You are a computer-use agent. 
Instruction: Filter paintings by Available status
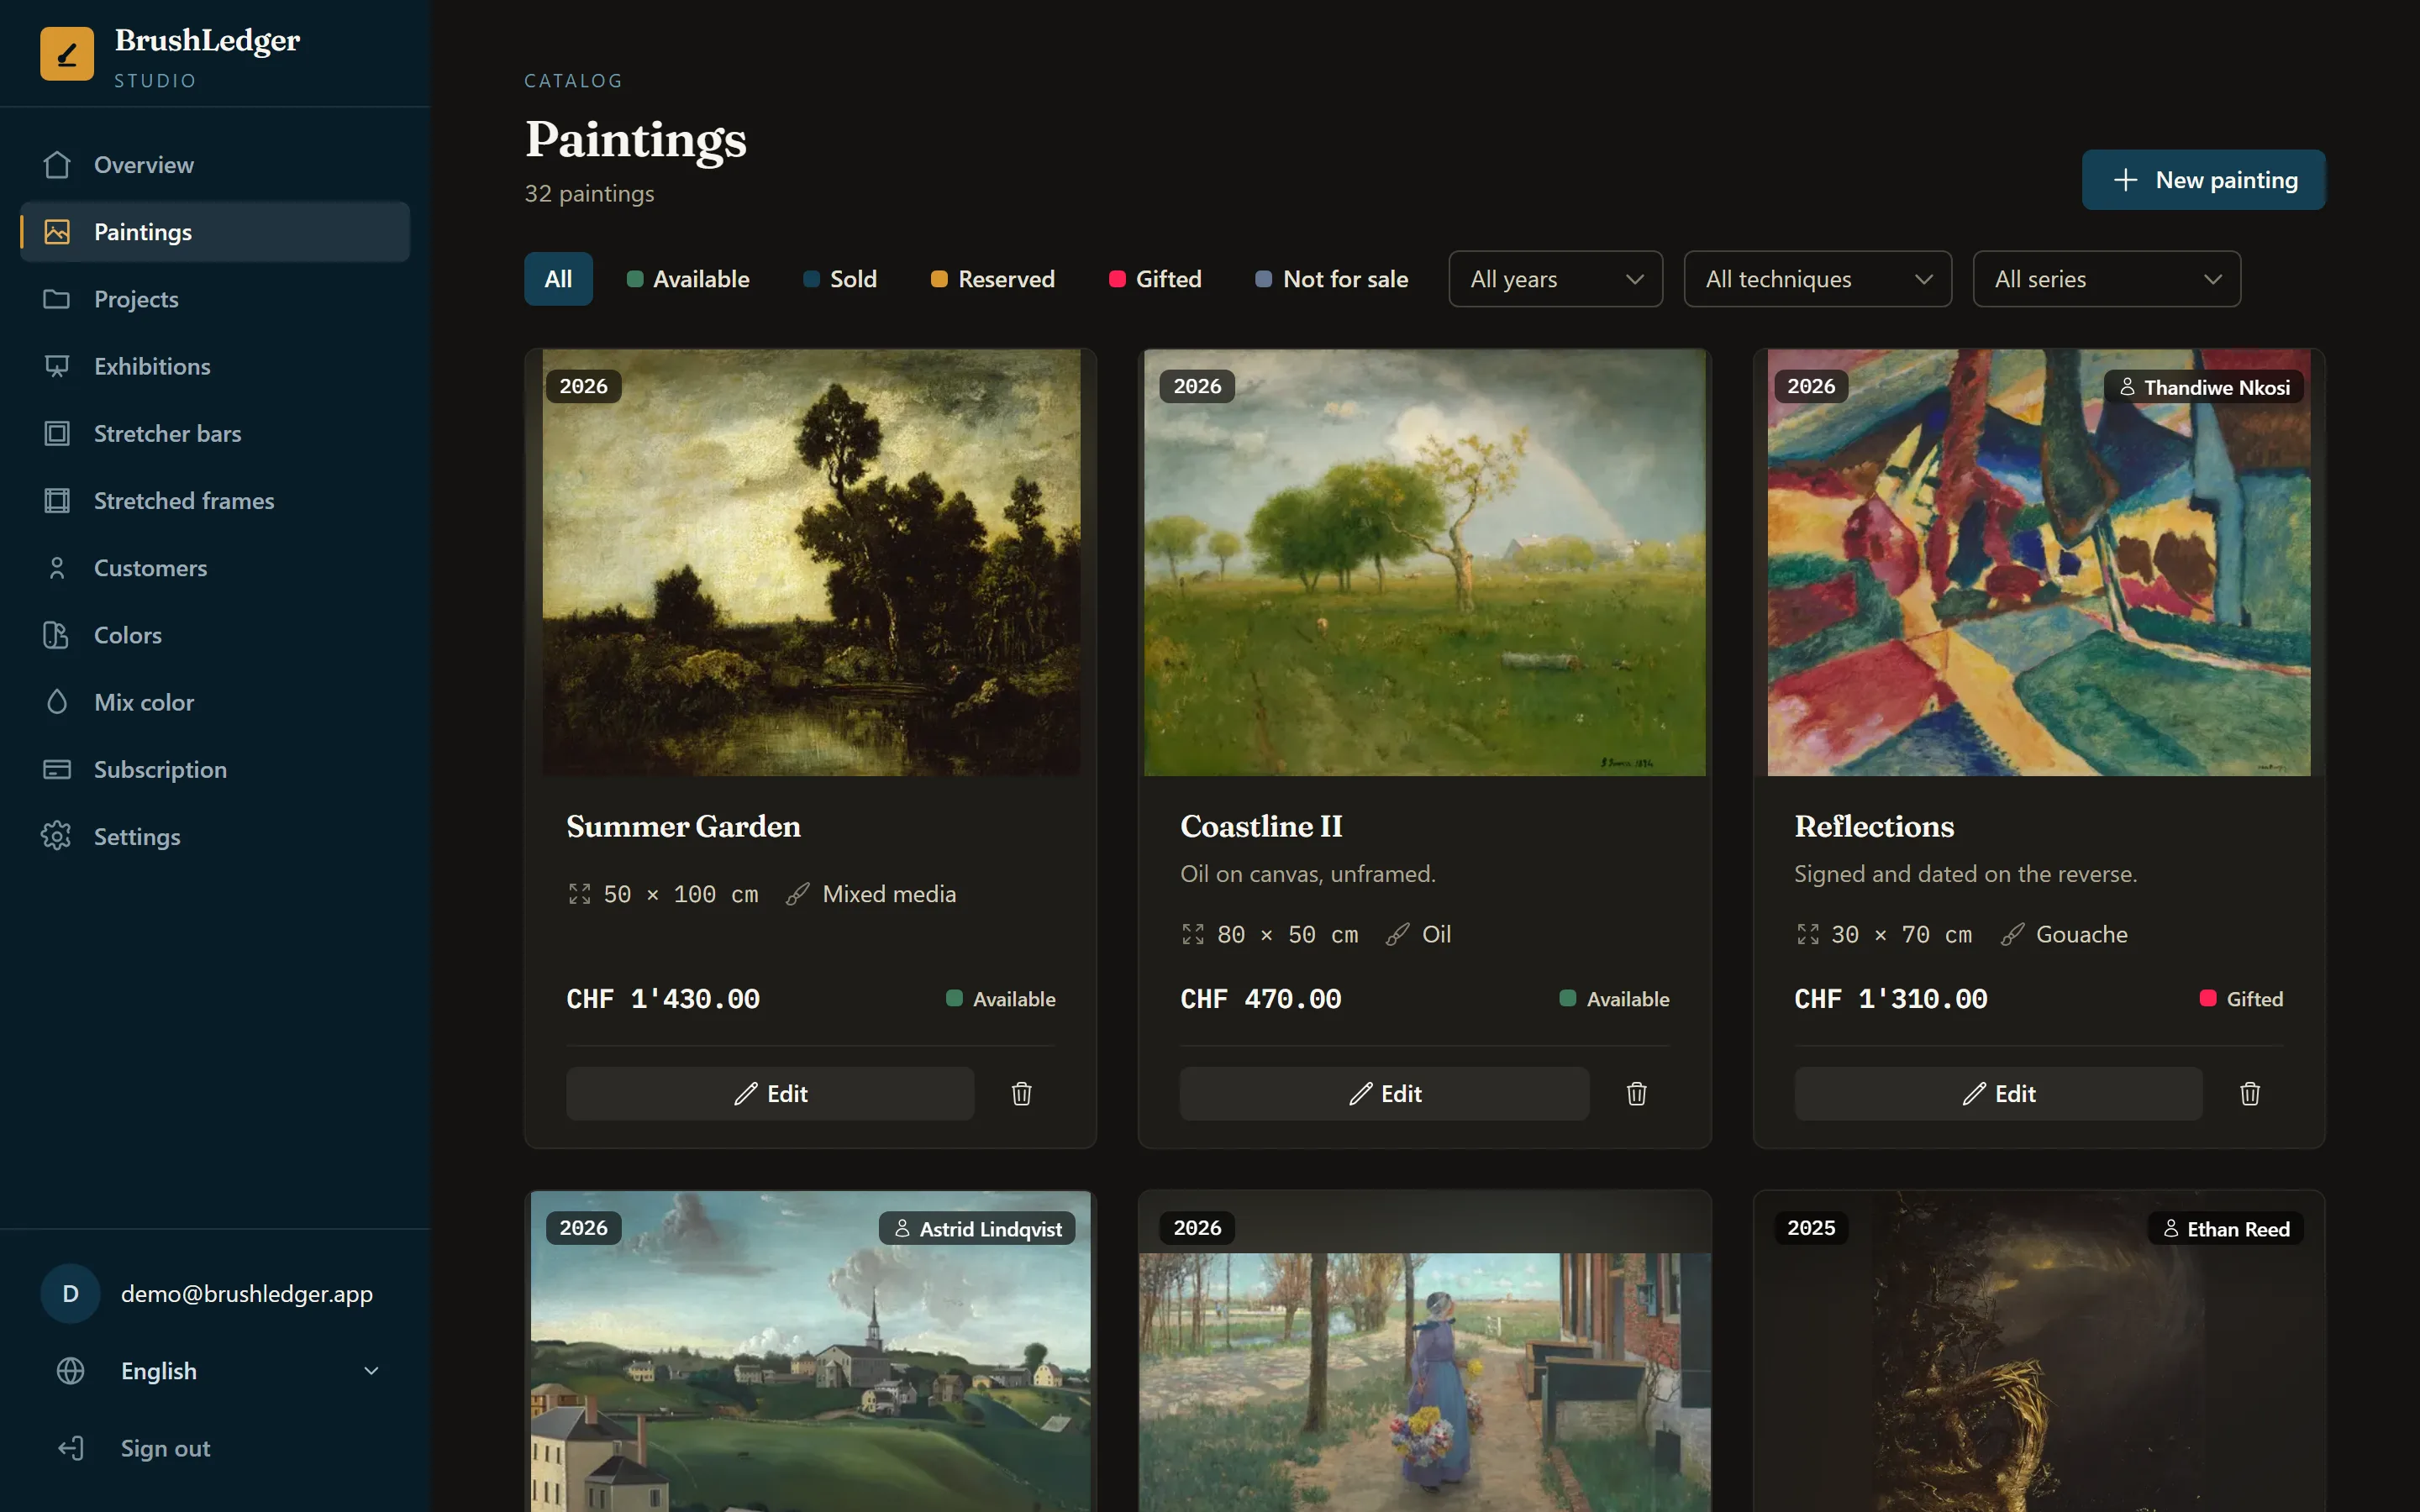[x=688, y=279]
